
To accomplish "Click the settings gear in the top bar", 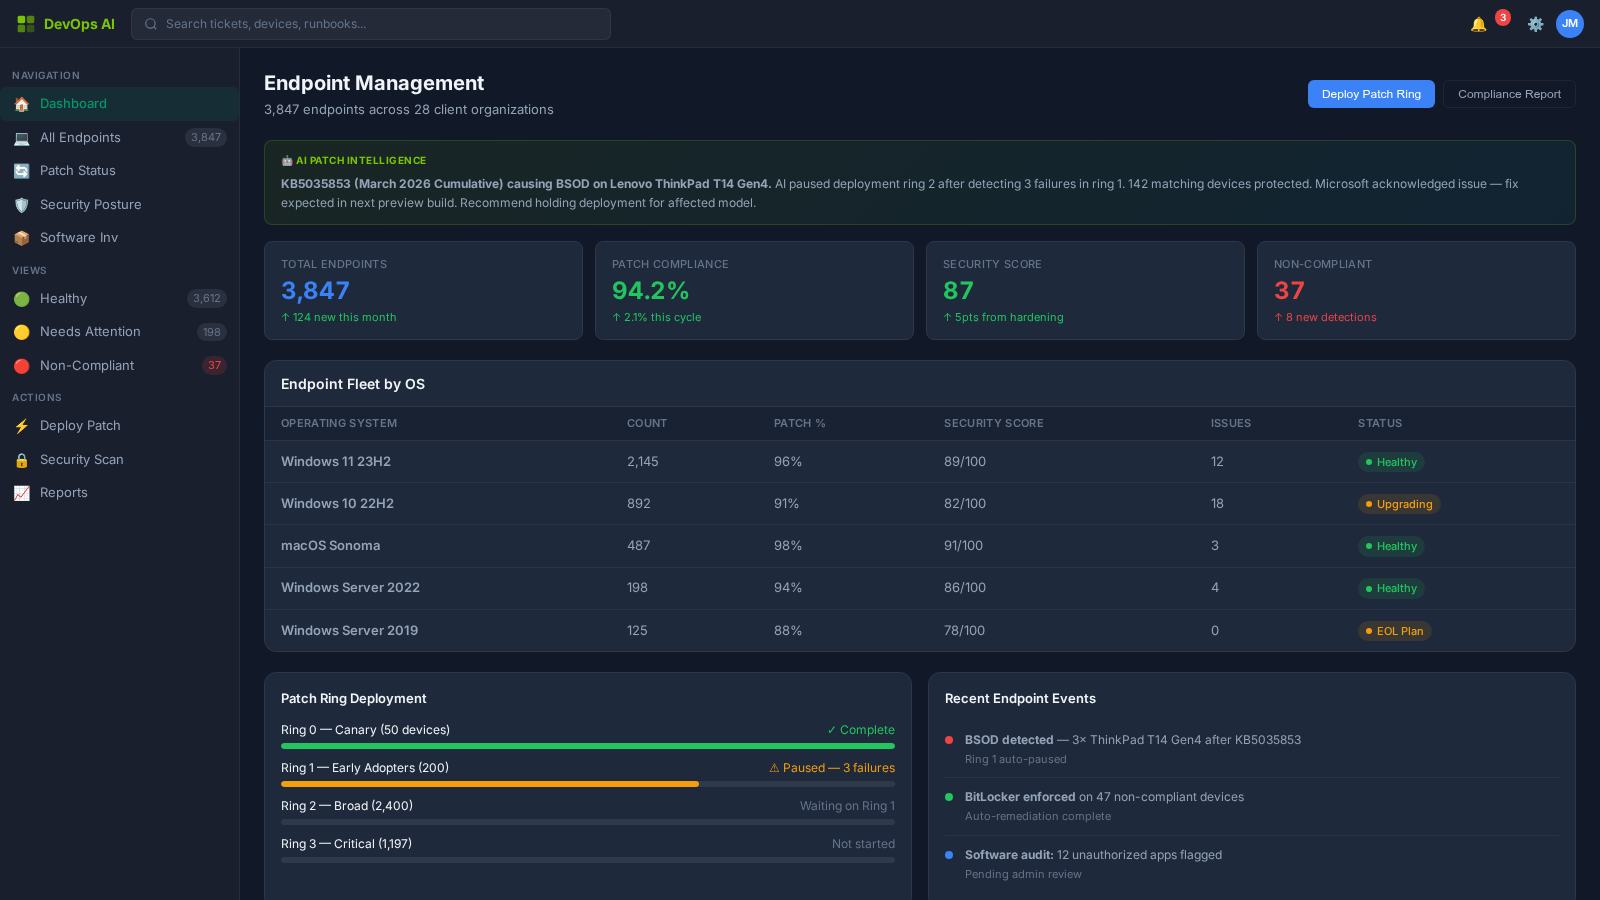I will pos(1535,24).
